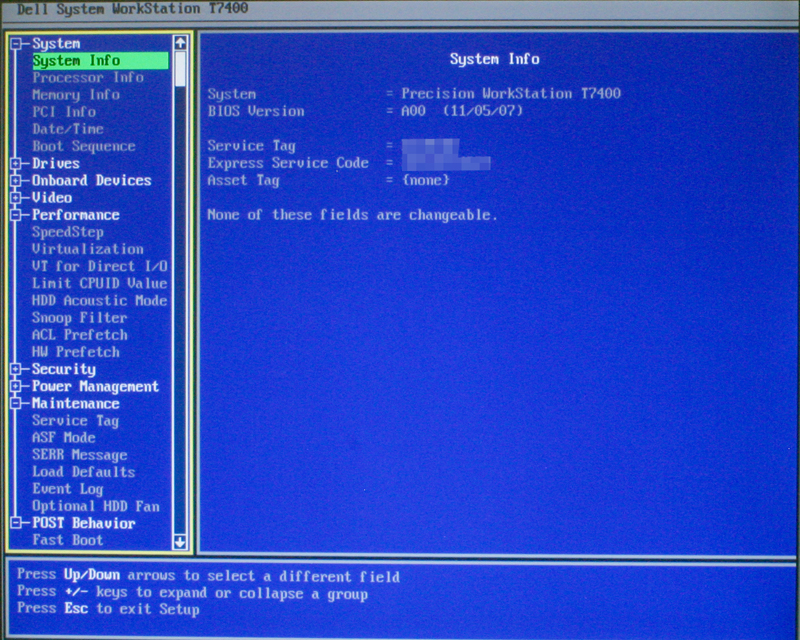
Task: Select the Onboard Devices group label
Action: pos(92,181)
